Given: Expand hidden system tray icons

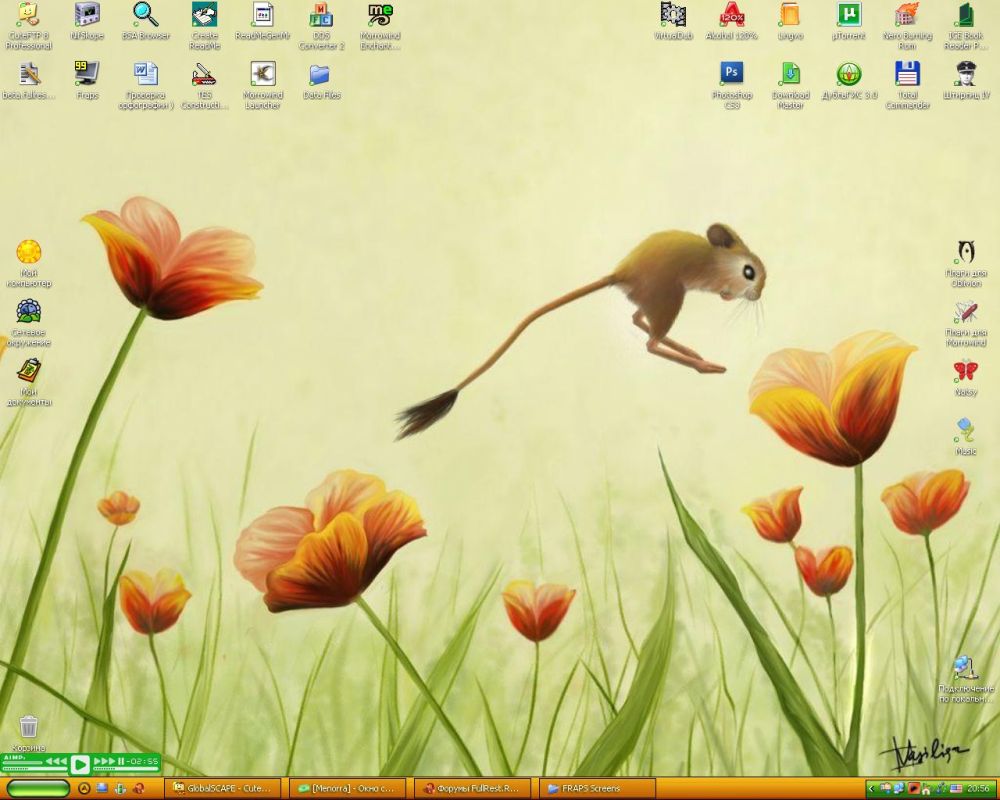Looking at the screenshot, I should [x=871, y=788].
